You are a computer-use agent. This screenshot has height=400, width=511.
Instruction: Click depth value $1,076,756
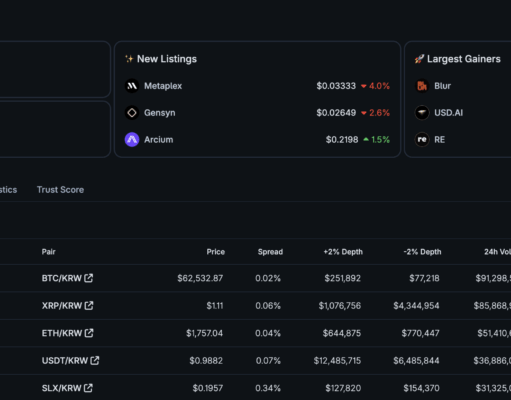click(x=340, y=306)
